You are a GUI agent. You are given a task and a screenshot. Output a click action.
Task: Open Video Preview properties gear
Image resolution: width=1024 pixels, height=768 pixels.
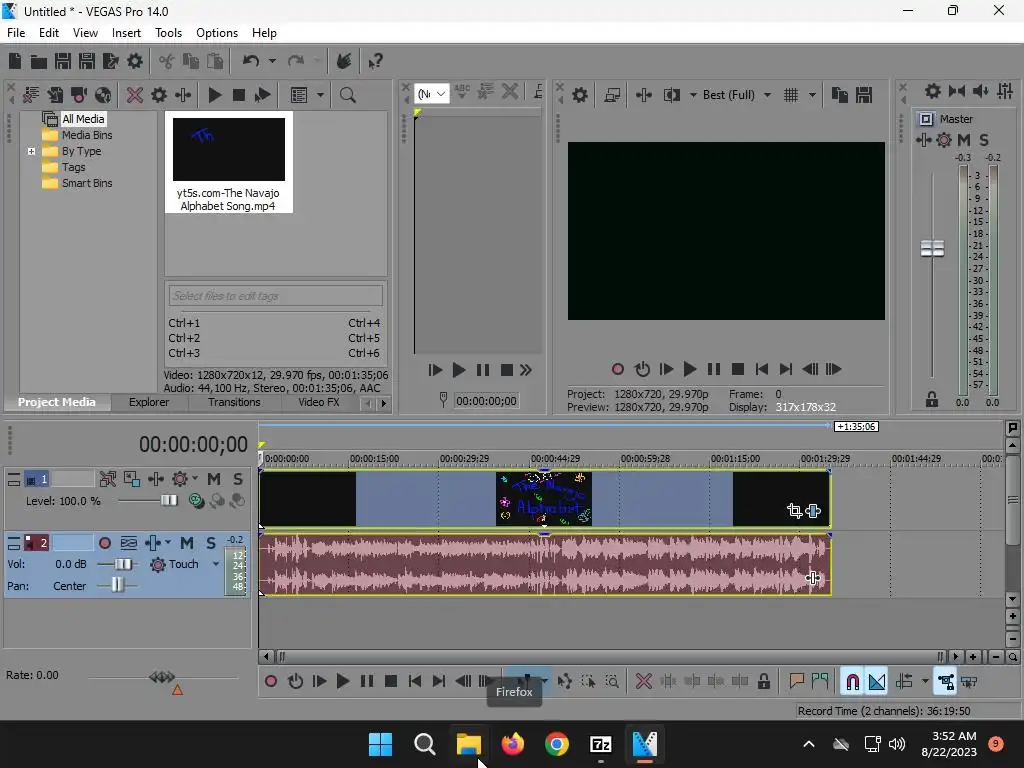(580, 95)
